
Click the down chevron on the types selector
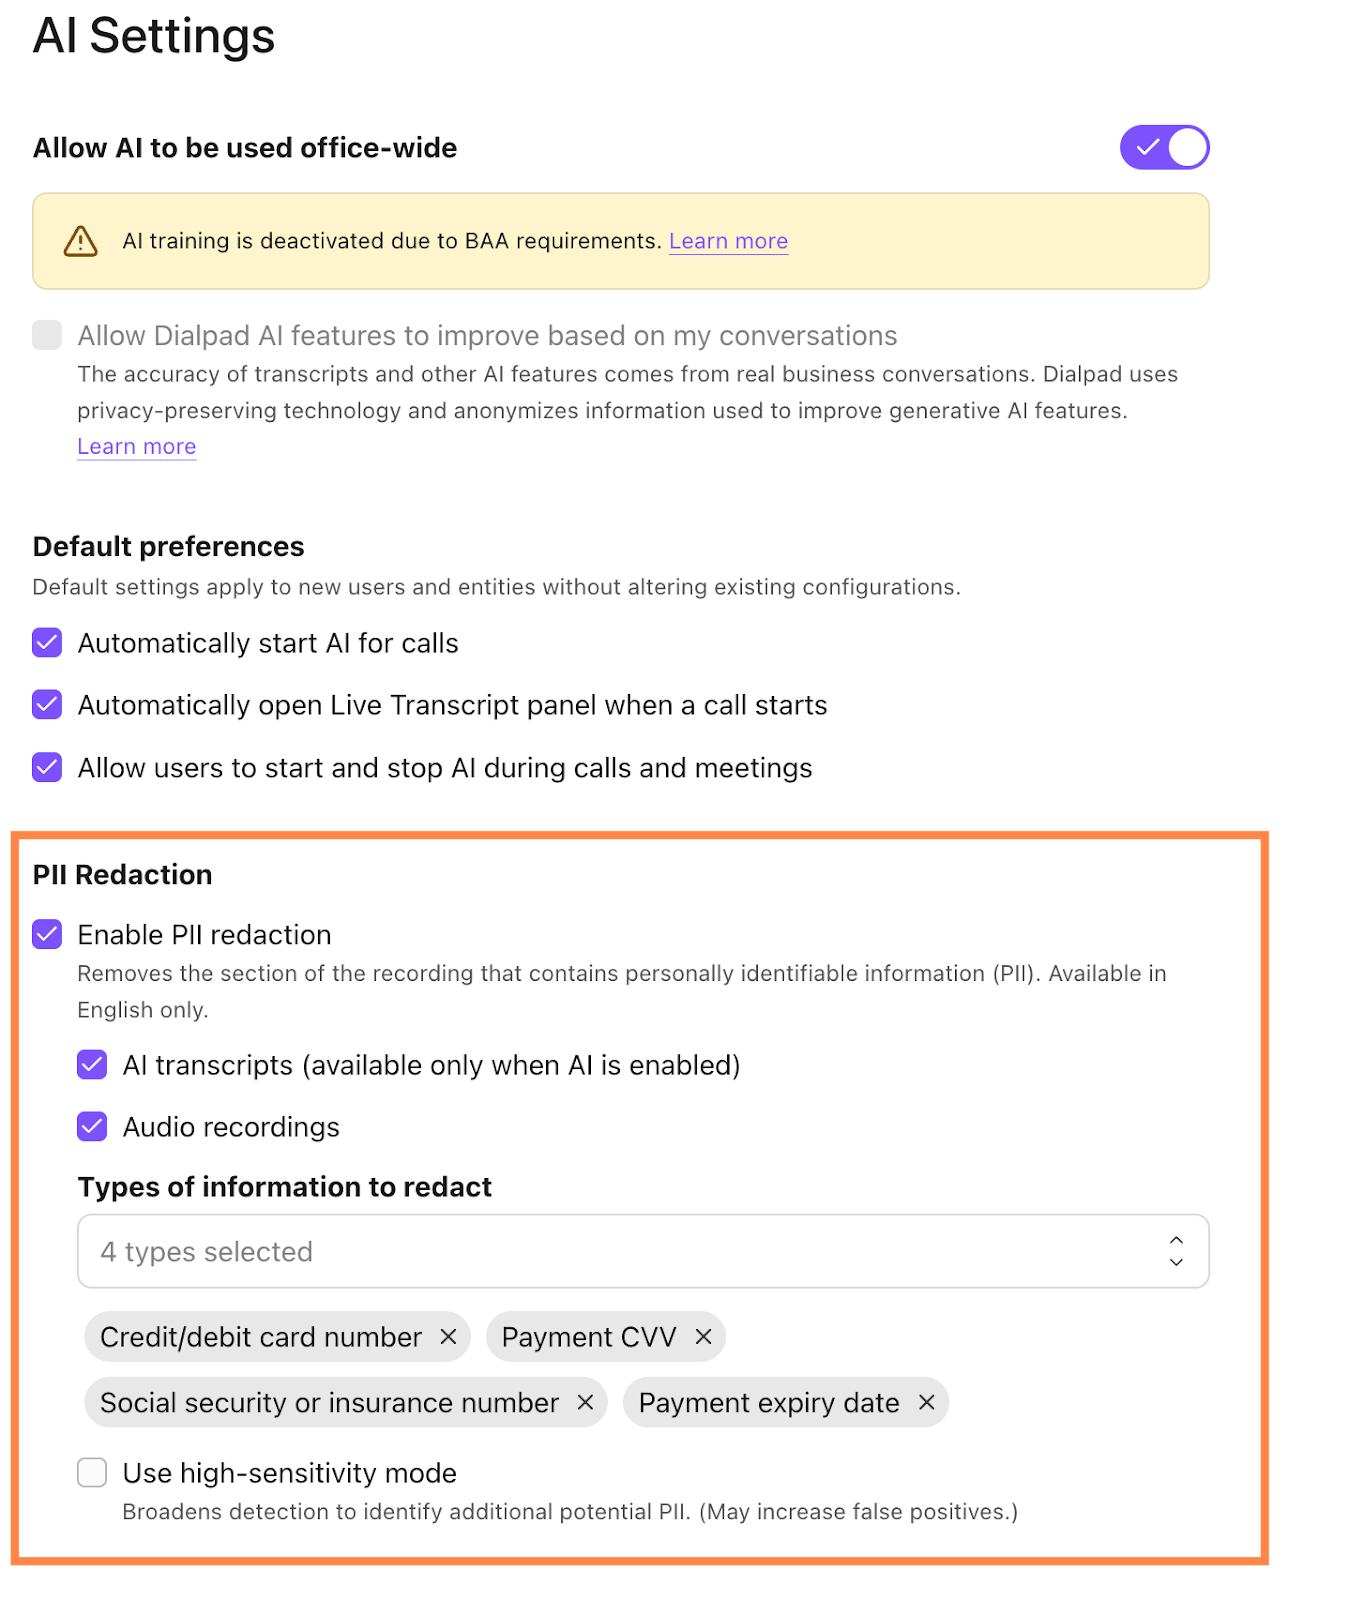[1176, 1262]
